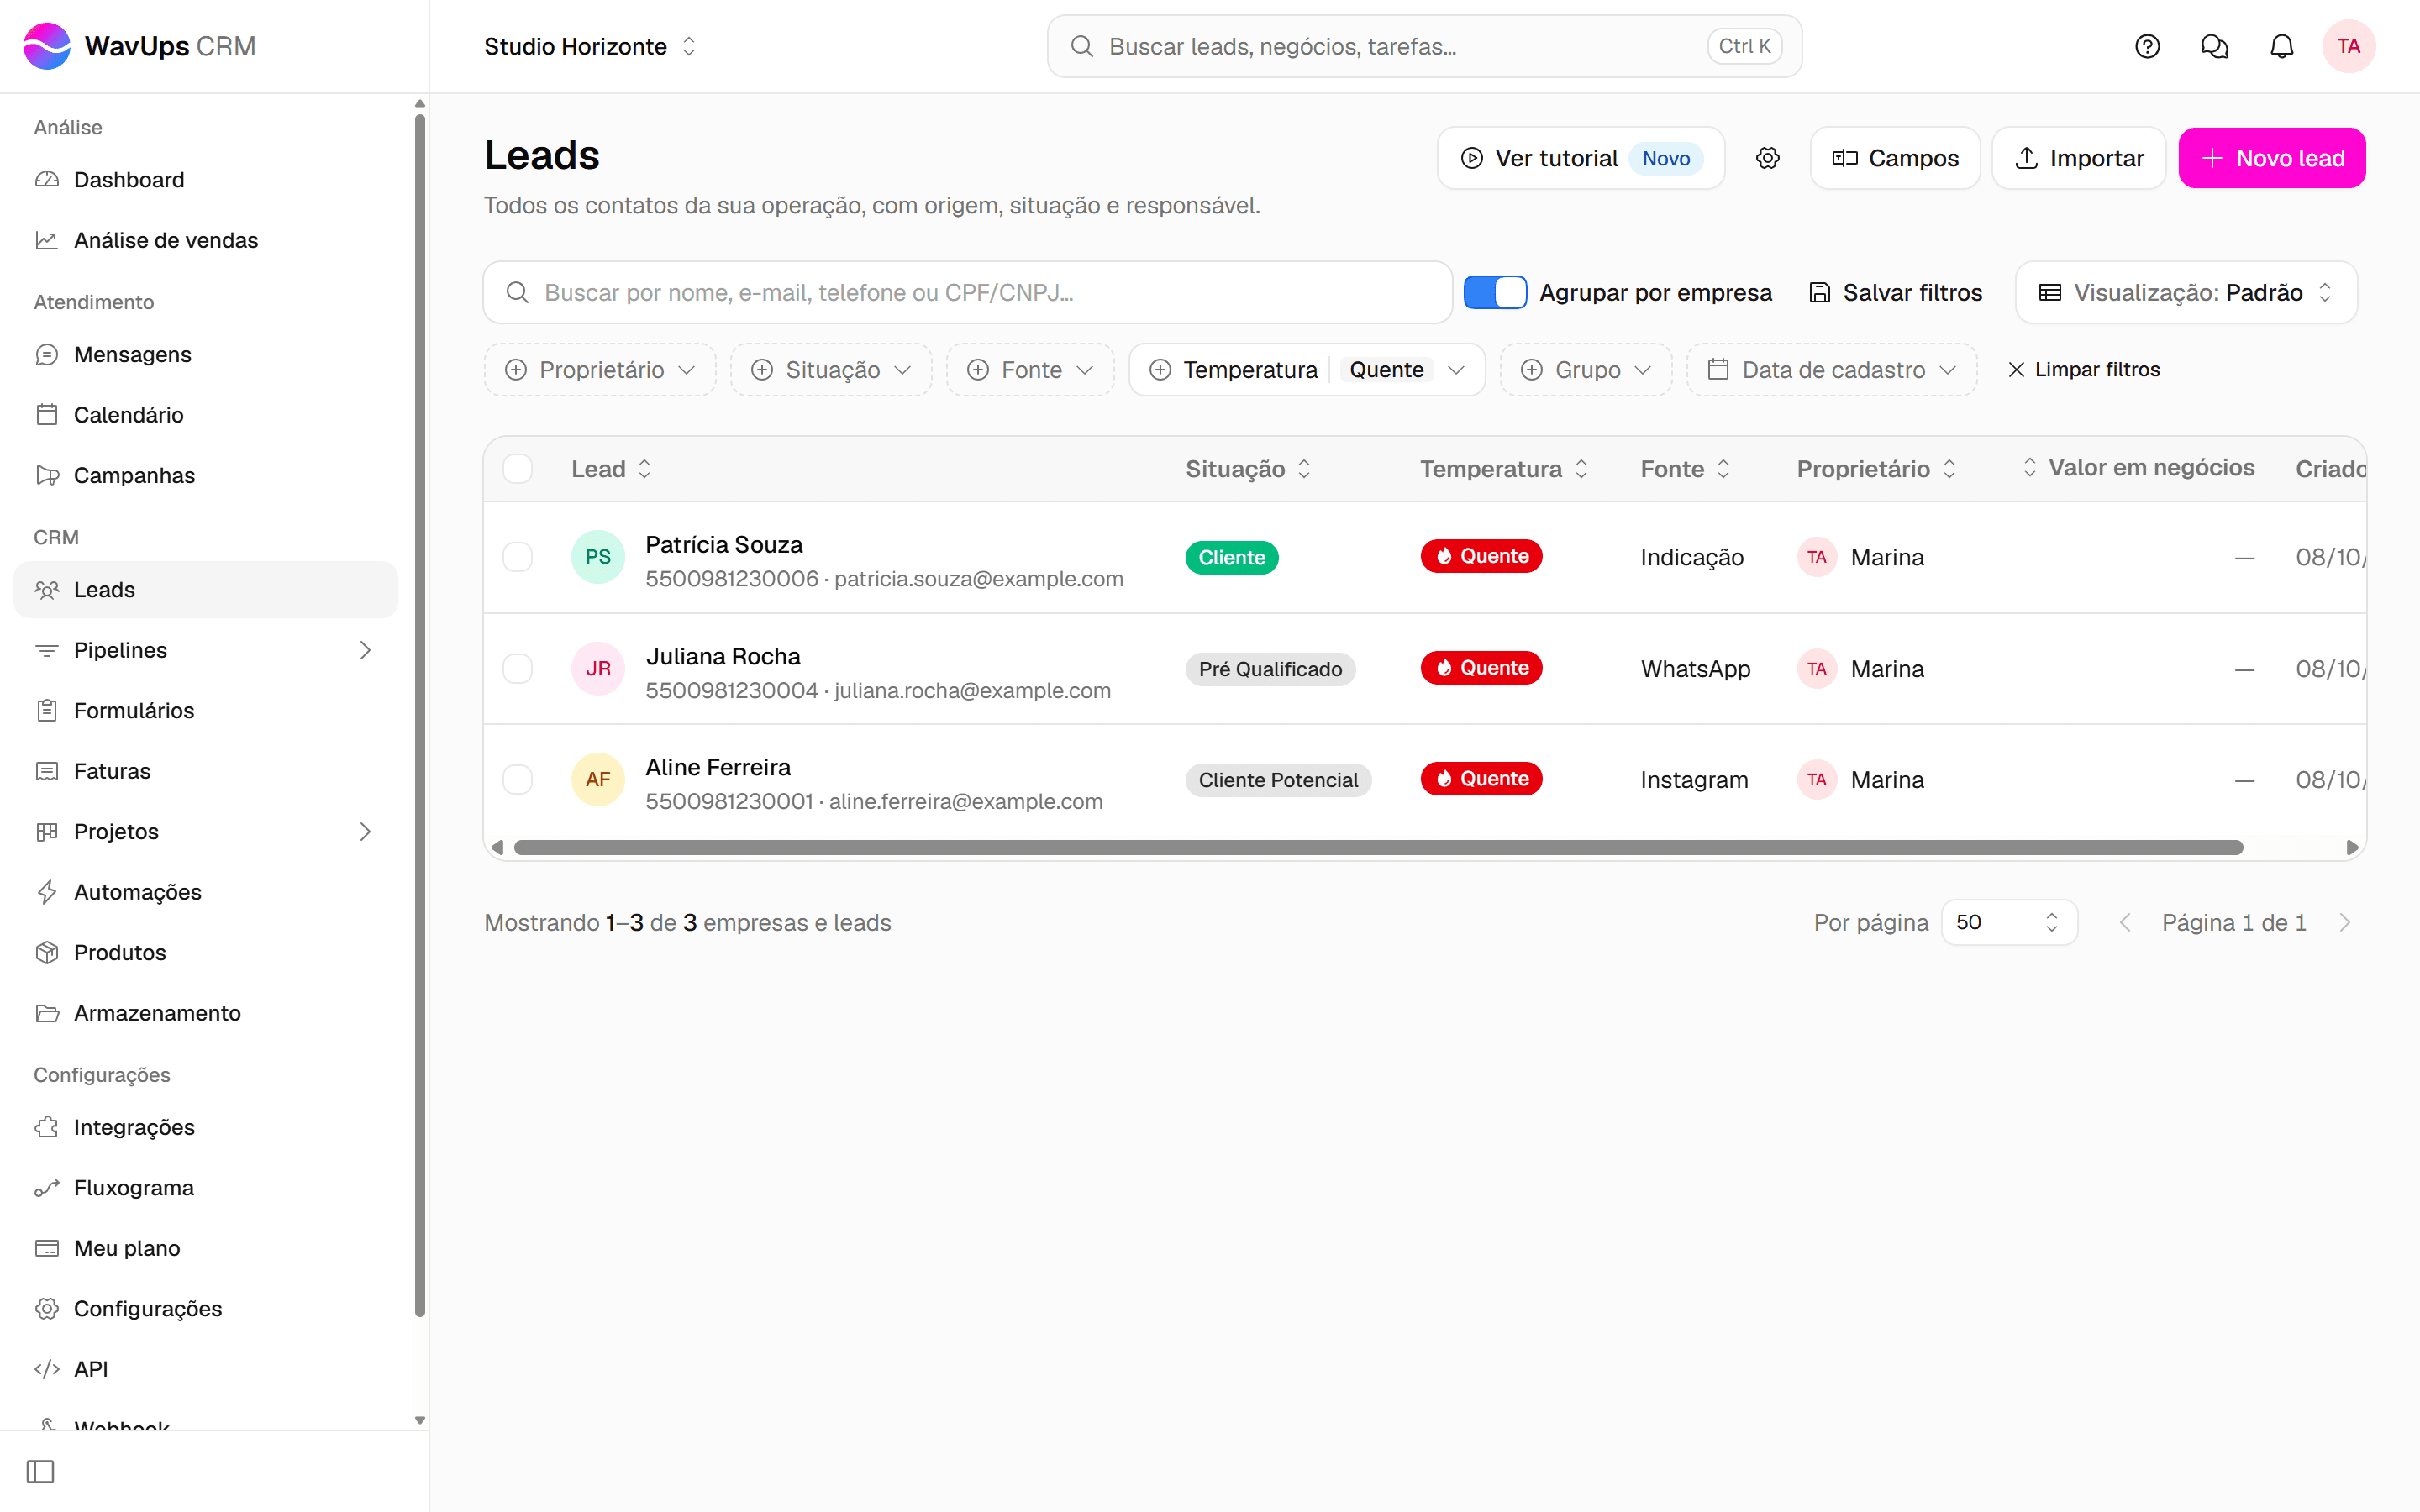Viewport: 2420px width, 1512px height.
Task: Open Produtos in the sidebar
Action: coord(205,953)
